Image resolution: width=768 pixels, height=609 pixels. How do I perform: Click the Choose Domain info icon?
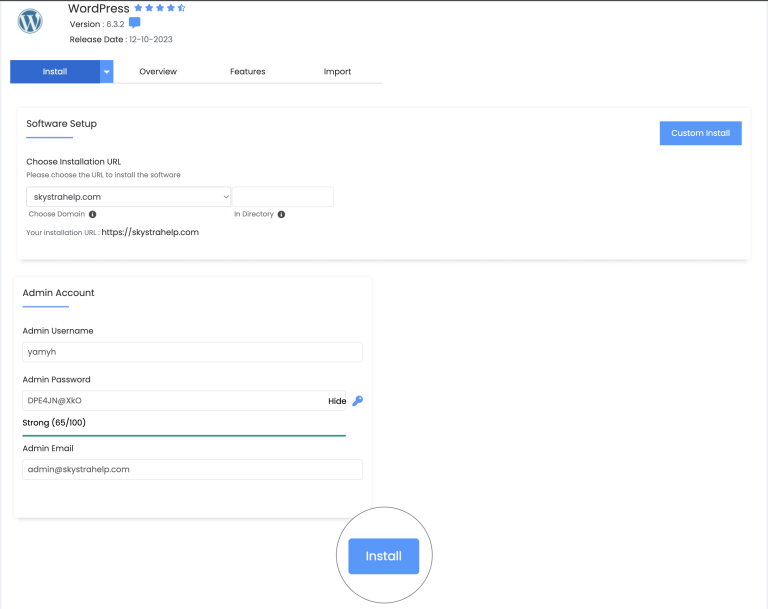[93, 214]
